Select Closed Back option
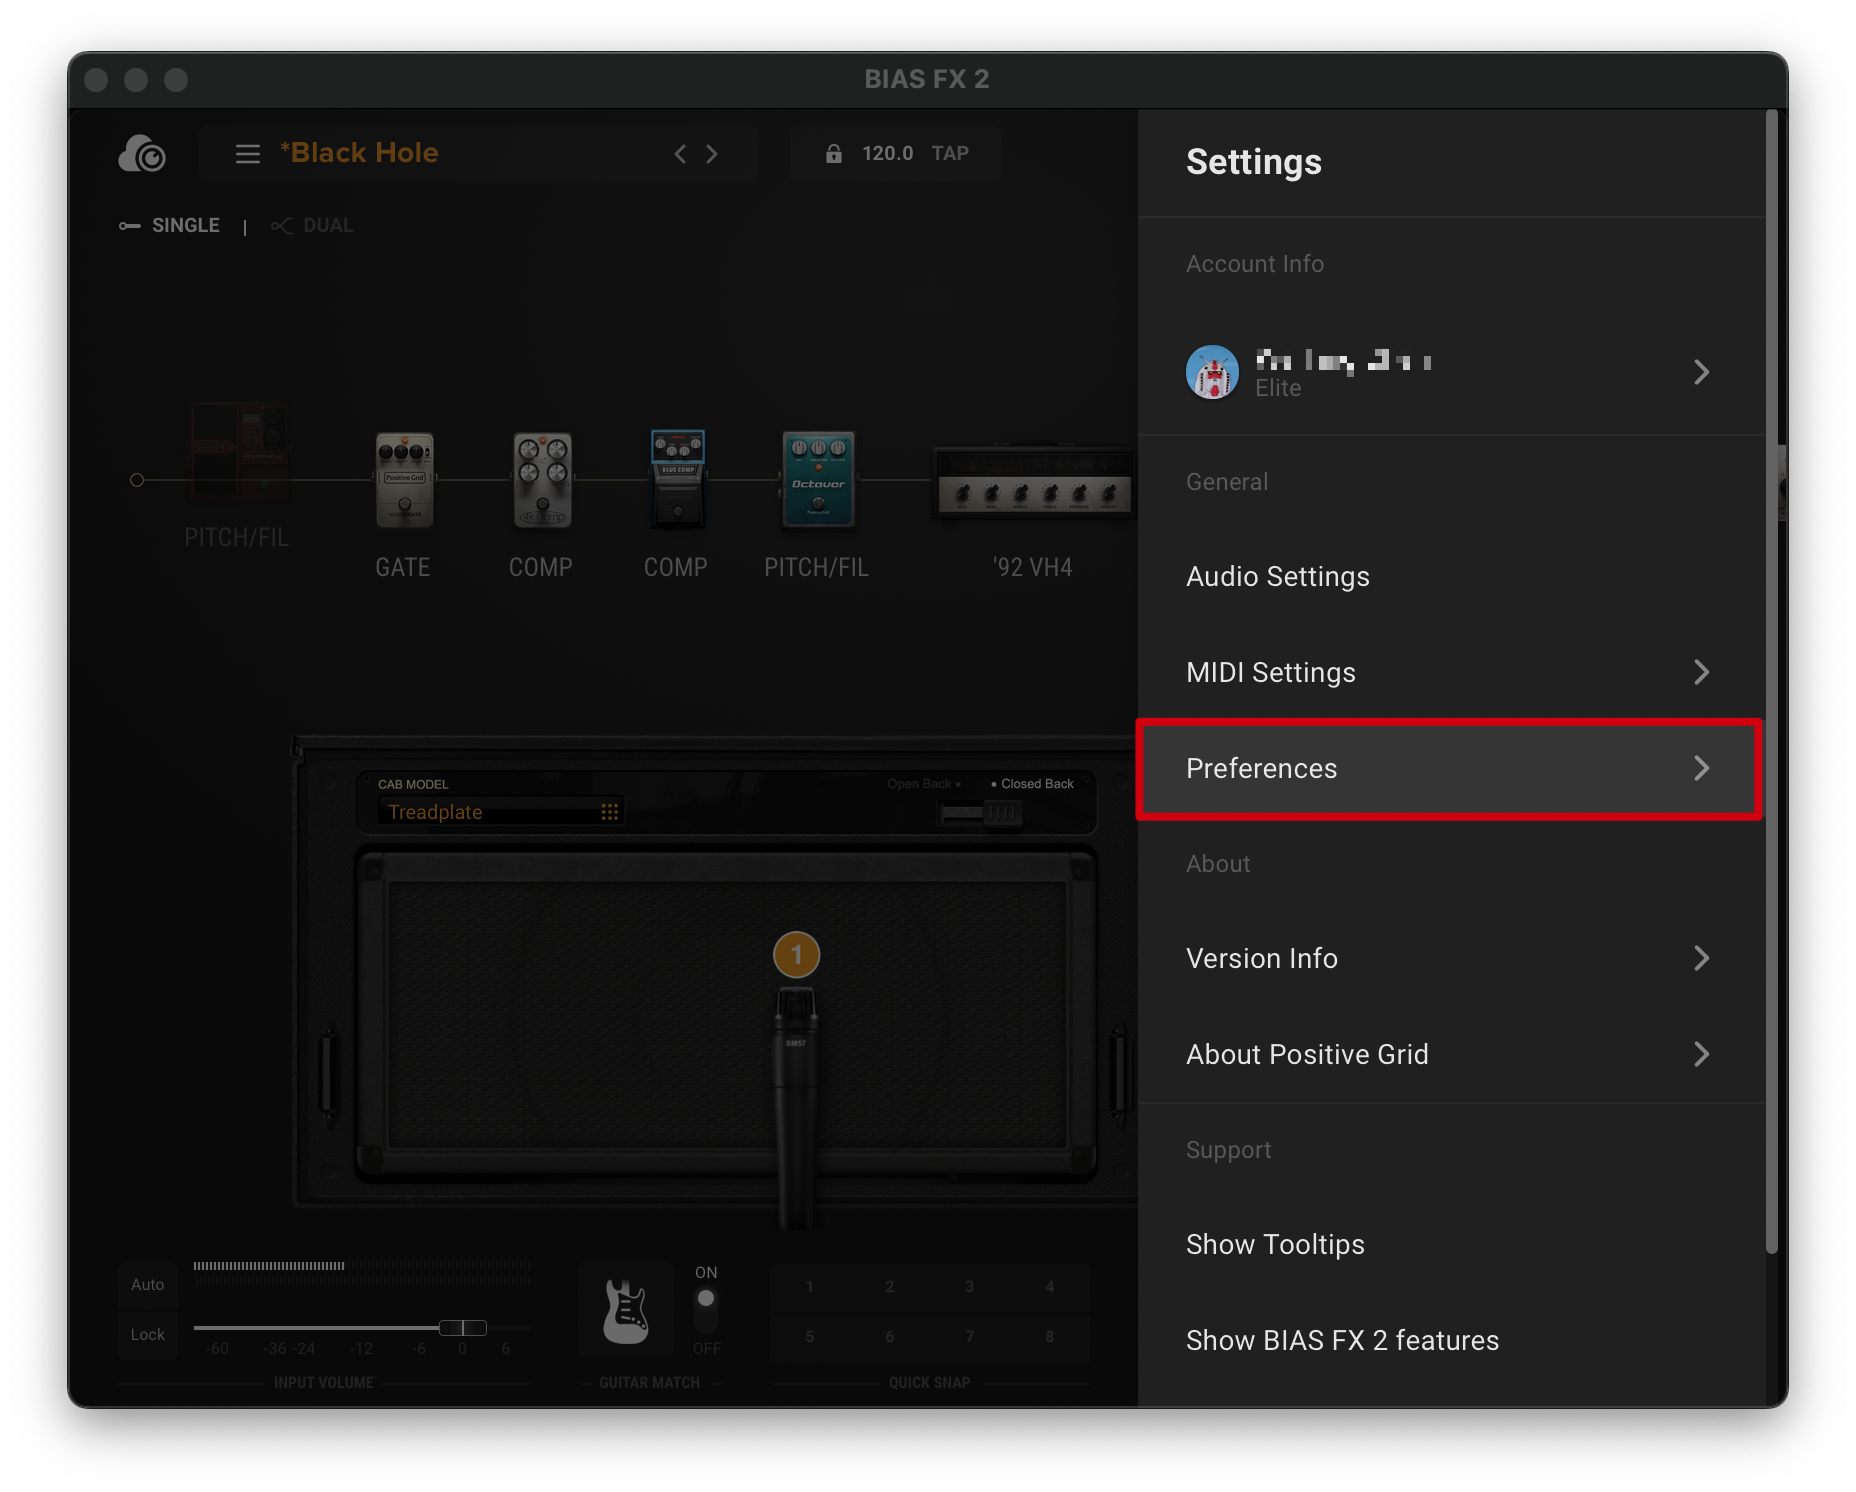Image resolution: width=1856 pixels, height=1492 pixels. pyautogui.click(x=1032, y=784)
